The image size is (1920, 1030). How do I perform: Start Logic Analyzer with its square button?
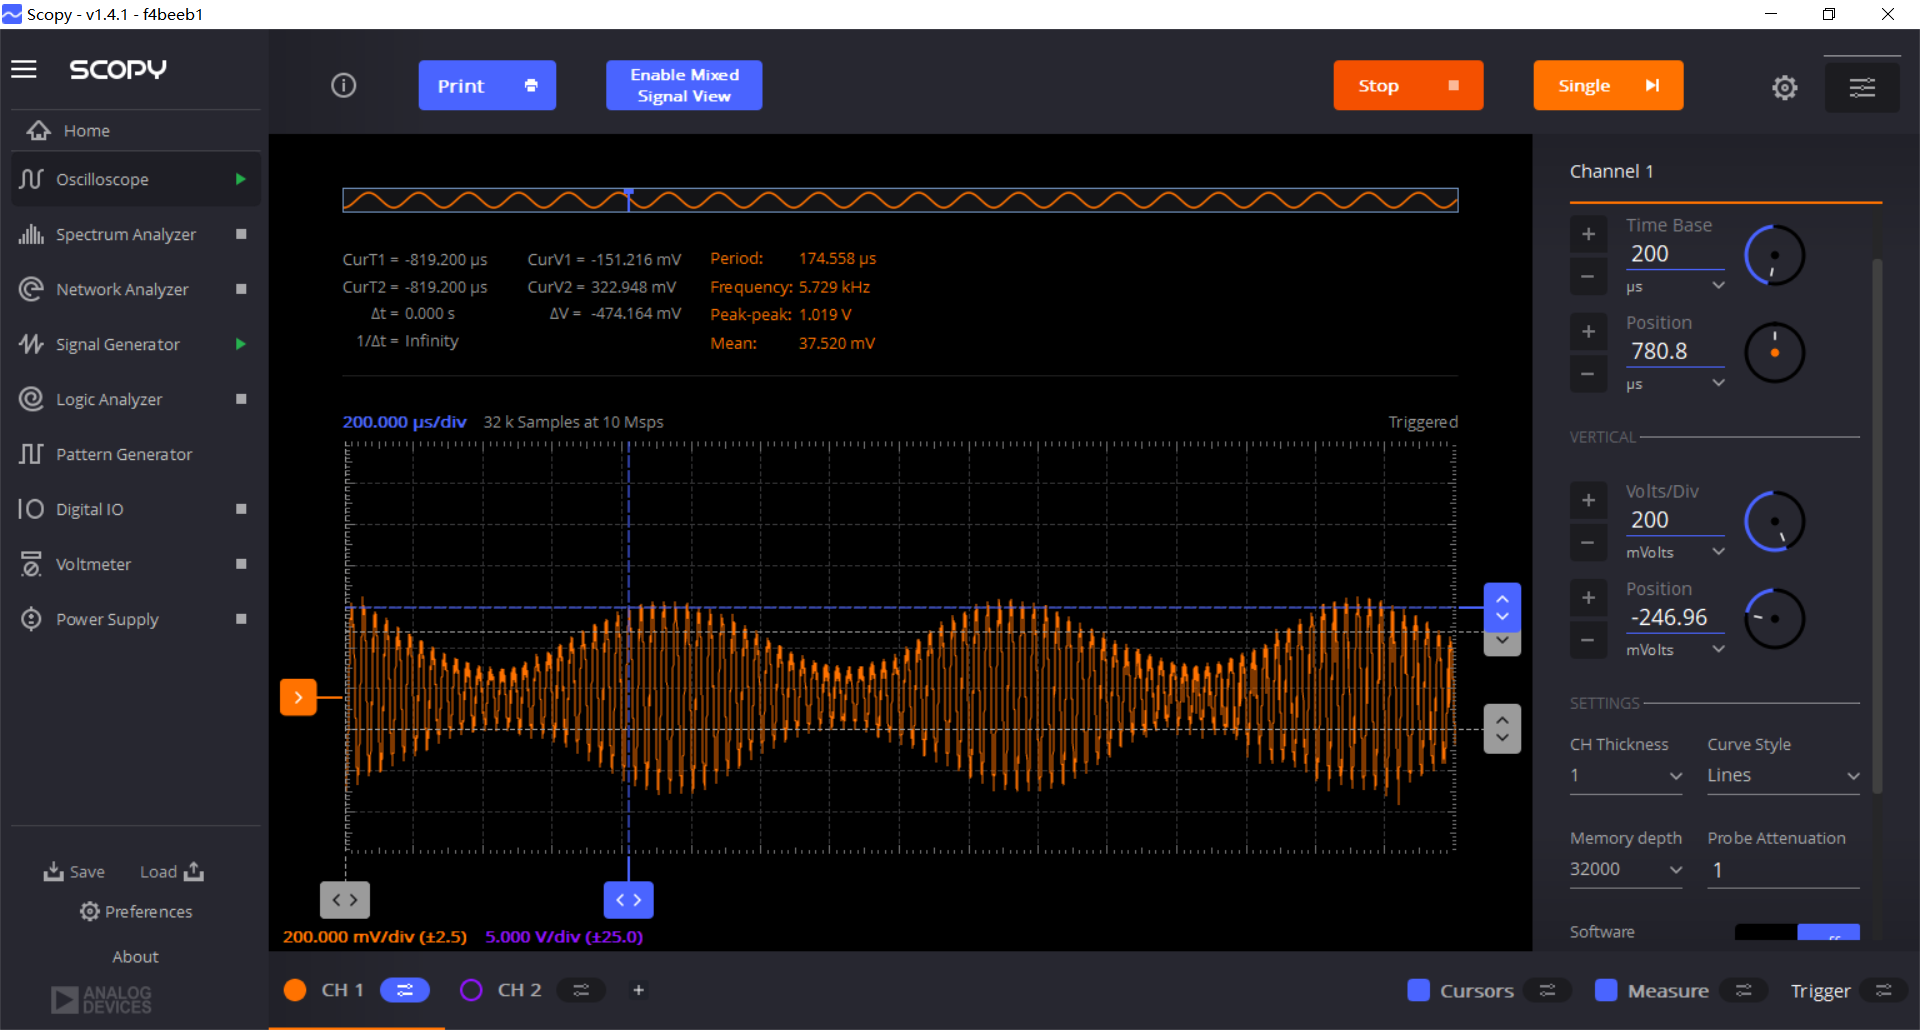point(241,399)
